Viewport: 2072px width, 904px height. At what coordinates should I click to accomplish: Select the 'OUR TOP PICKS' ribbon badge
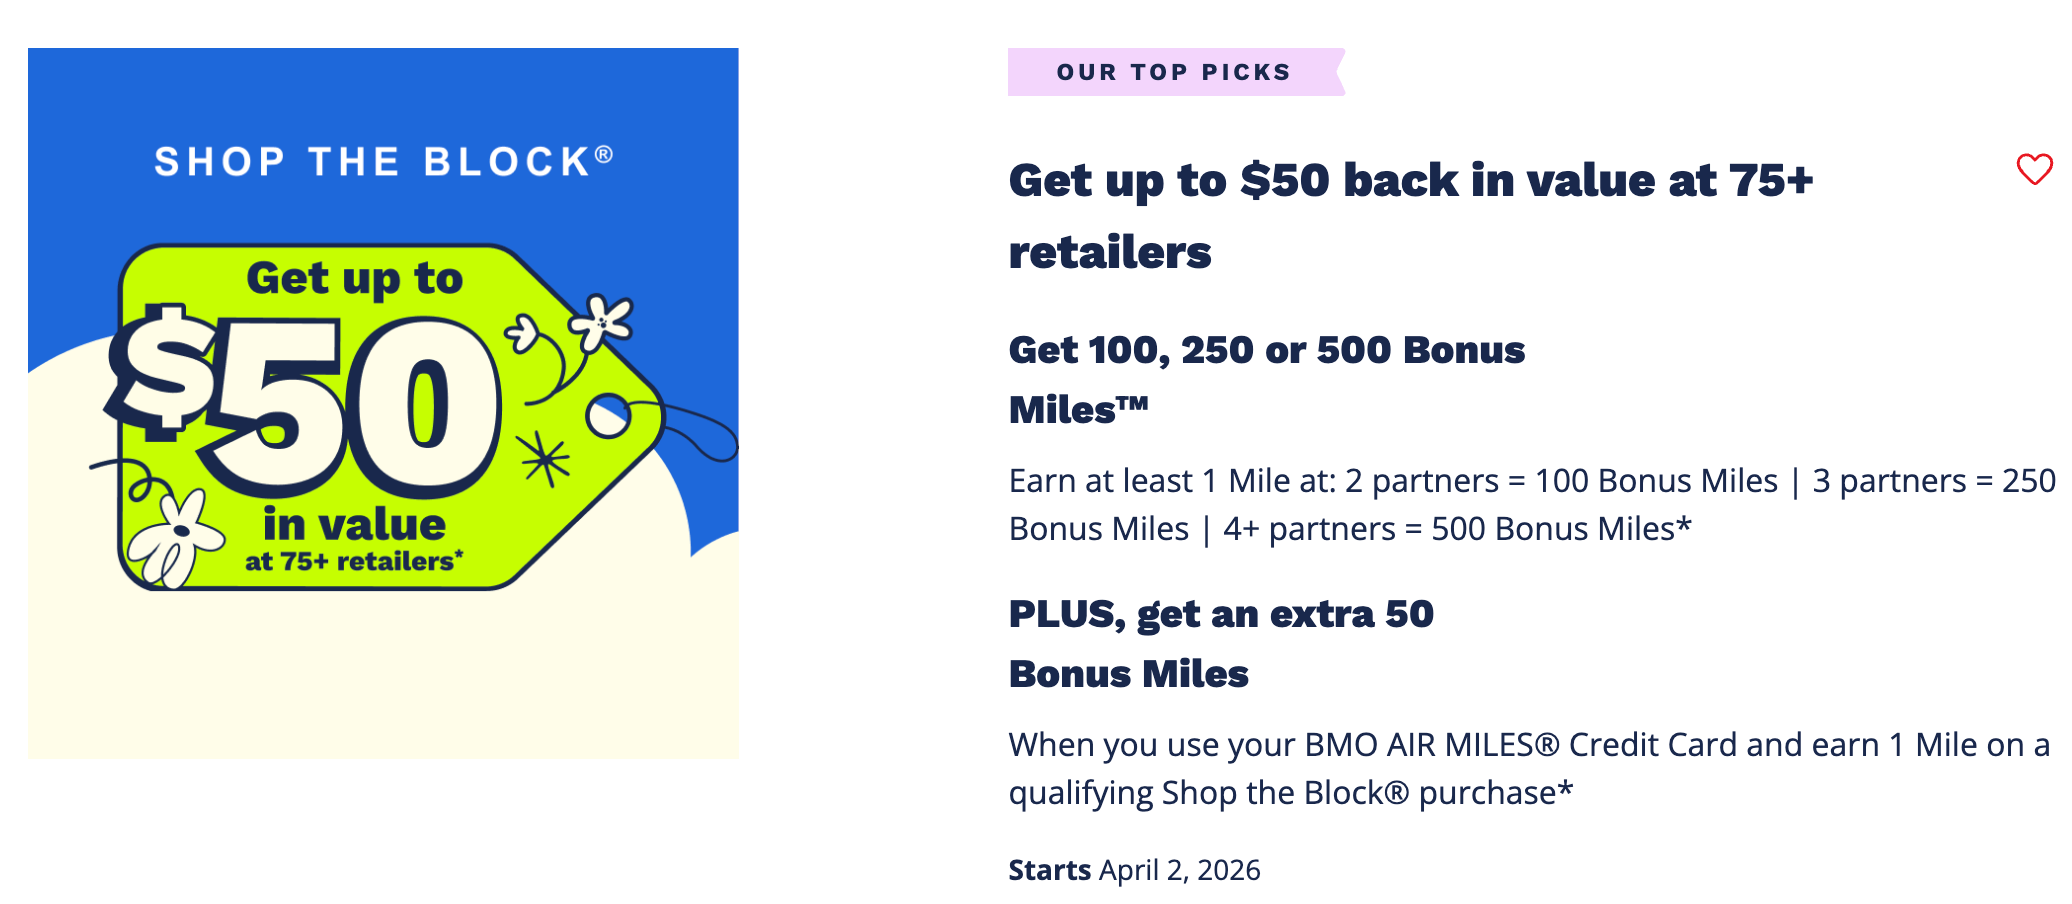tap(1174, 72)
